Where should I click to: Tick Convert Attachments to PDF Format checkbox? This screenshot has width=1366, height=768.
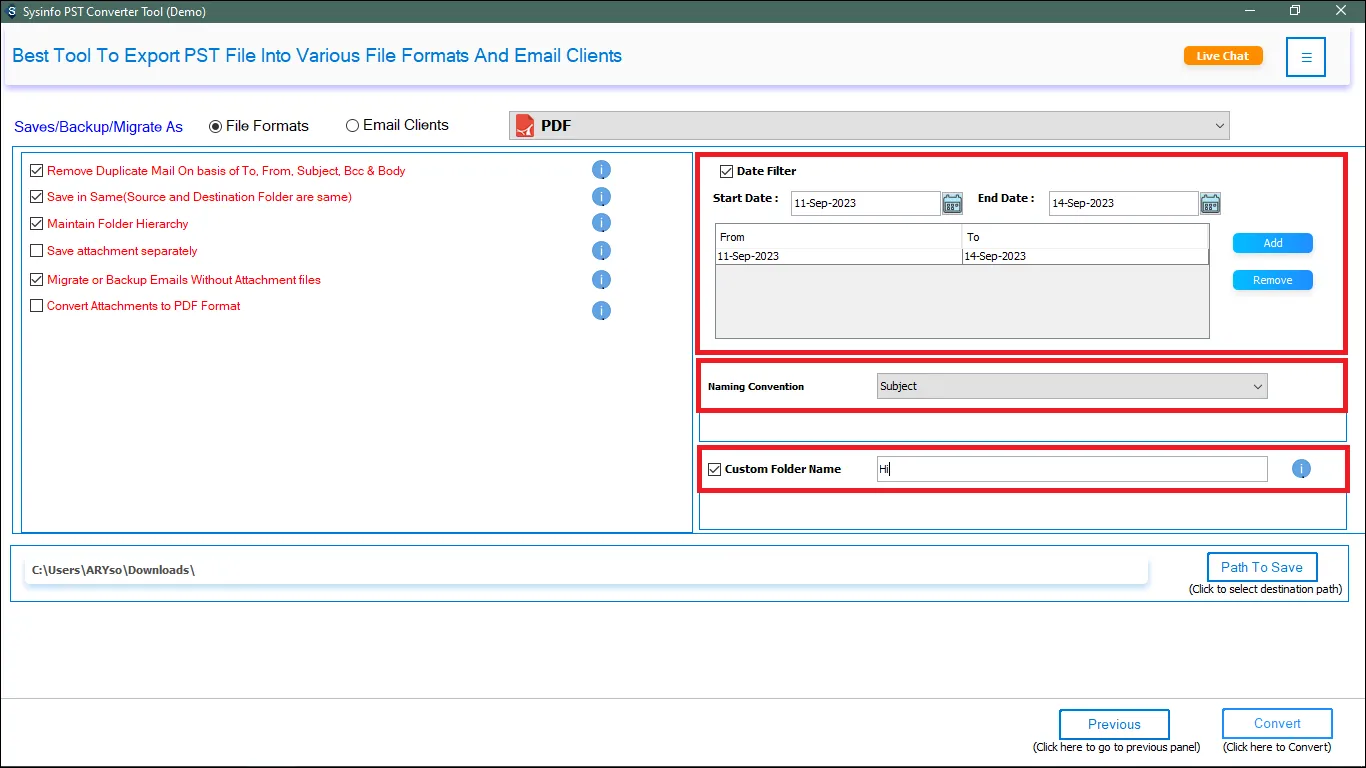tap(37, 306)
